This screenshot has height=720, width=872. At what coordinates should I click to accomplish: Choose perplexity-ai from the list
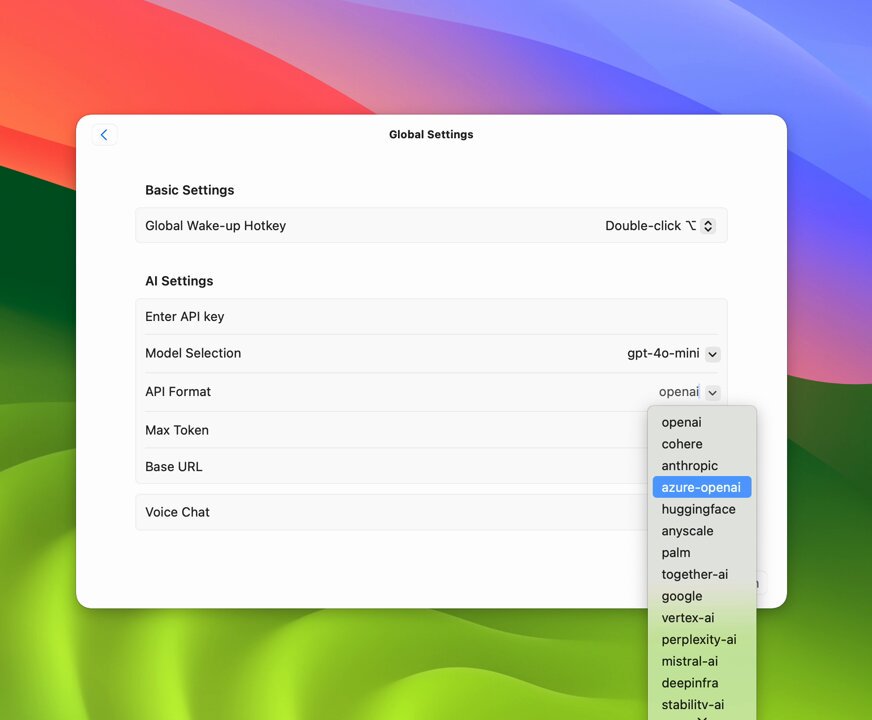699,640
